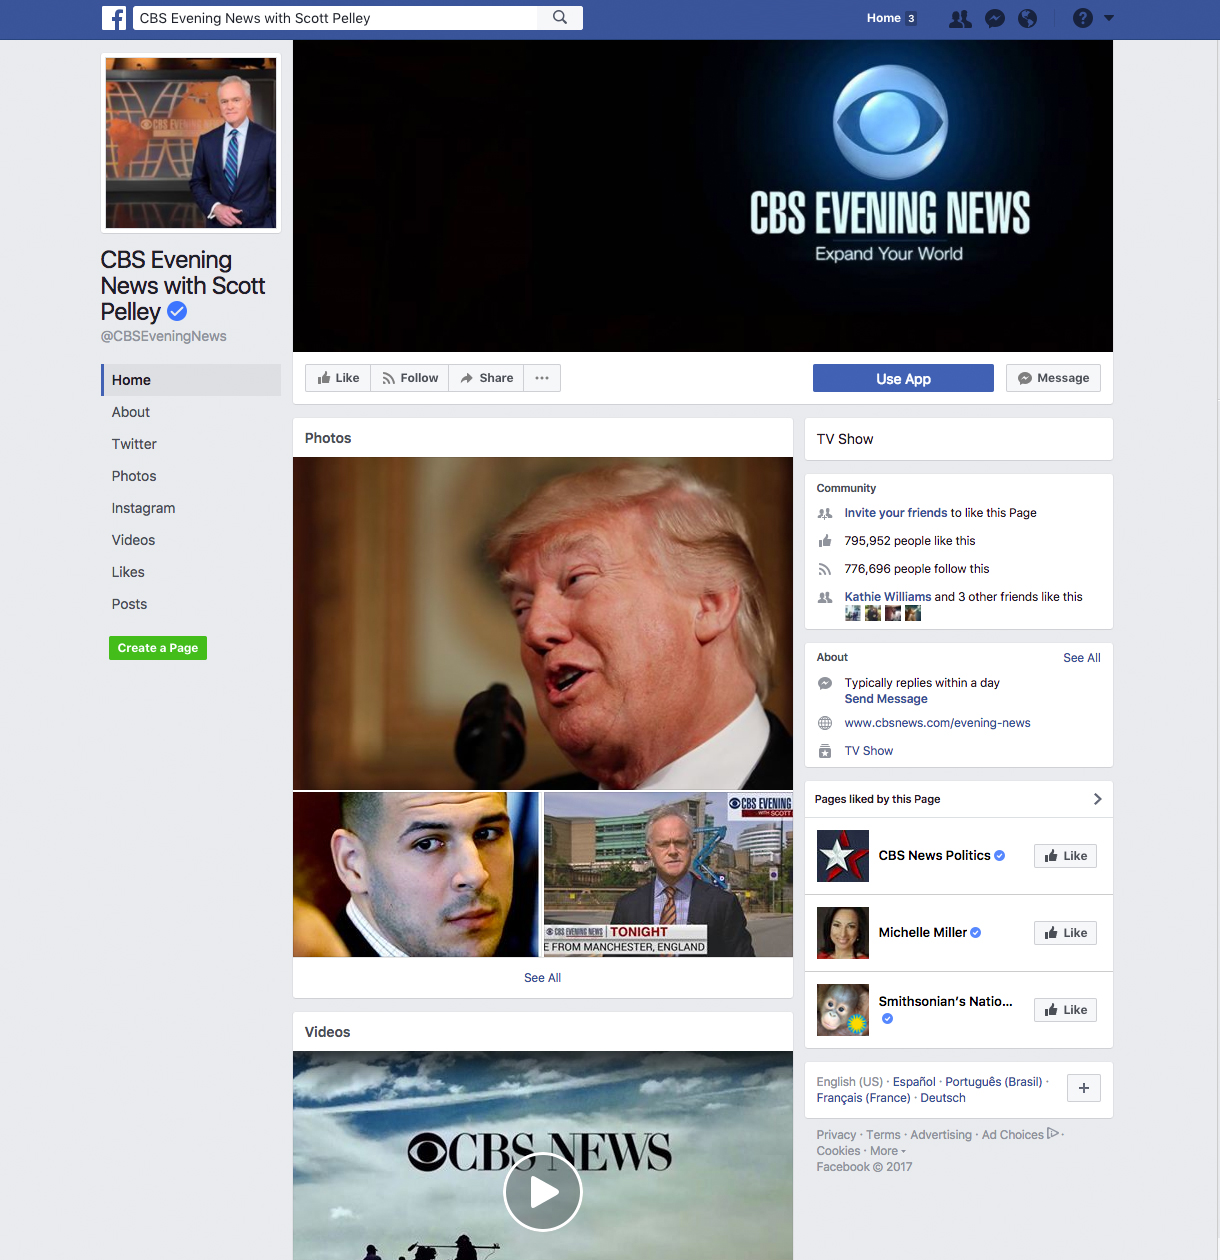Image resolution: width=1220 pixels, height=1260 pixels.
Task: Play the CBS News video
Action: click(x=543, y=1191)
